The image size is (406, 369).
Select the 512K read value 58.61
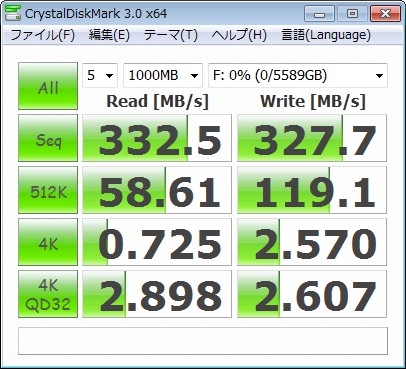[x=157, y=190]
